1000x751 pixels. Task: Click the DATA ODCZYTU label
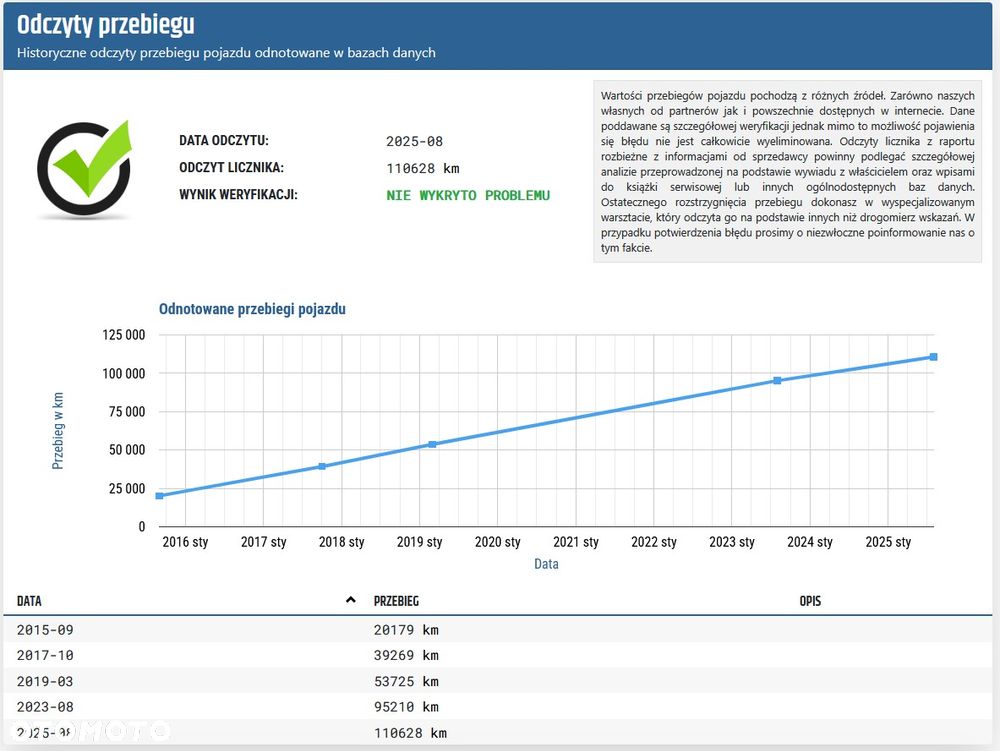(x=224, y=140)
